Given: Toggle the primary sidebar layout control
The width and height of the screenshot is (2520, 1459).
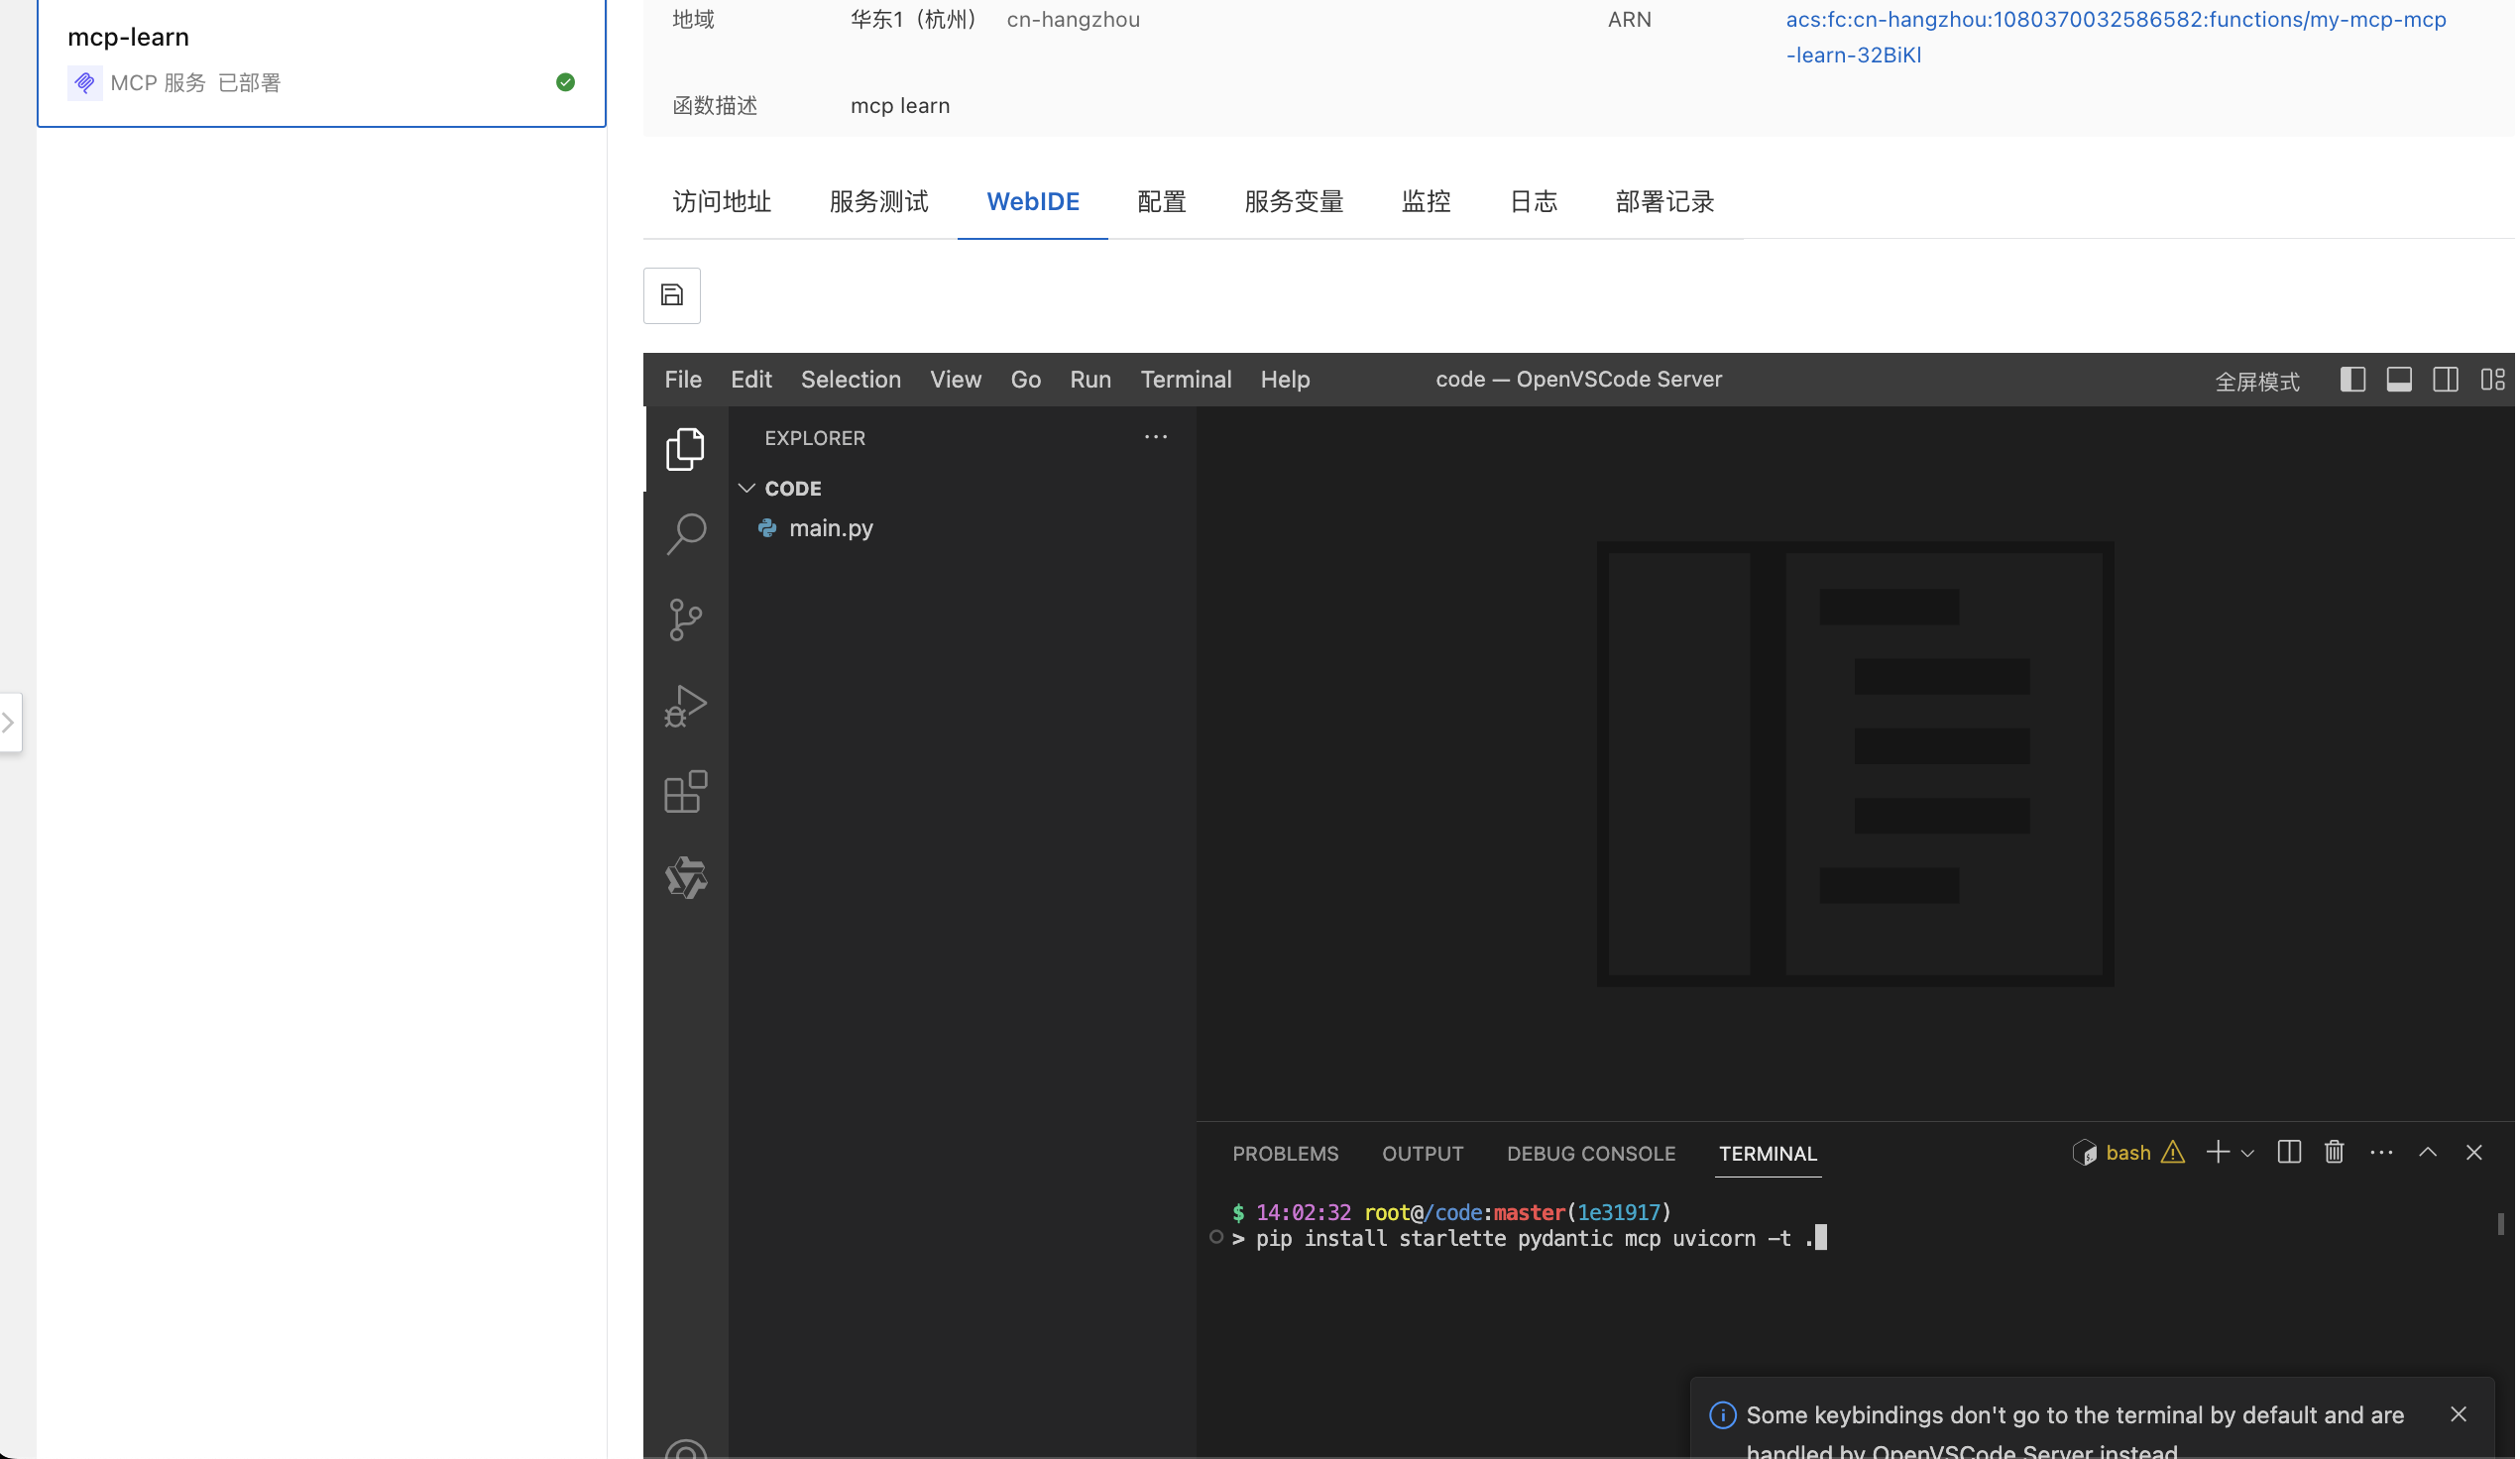Looking at the screenshot, I should click(x=2353, y=380).
